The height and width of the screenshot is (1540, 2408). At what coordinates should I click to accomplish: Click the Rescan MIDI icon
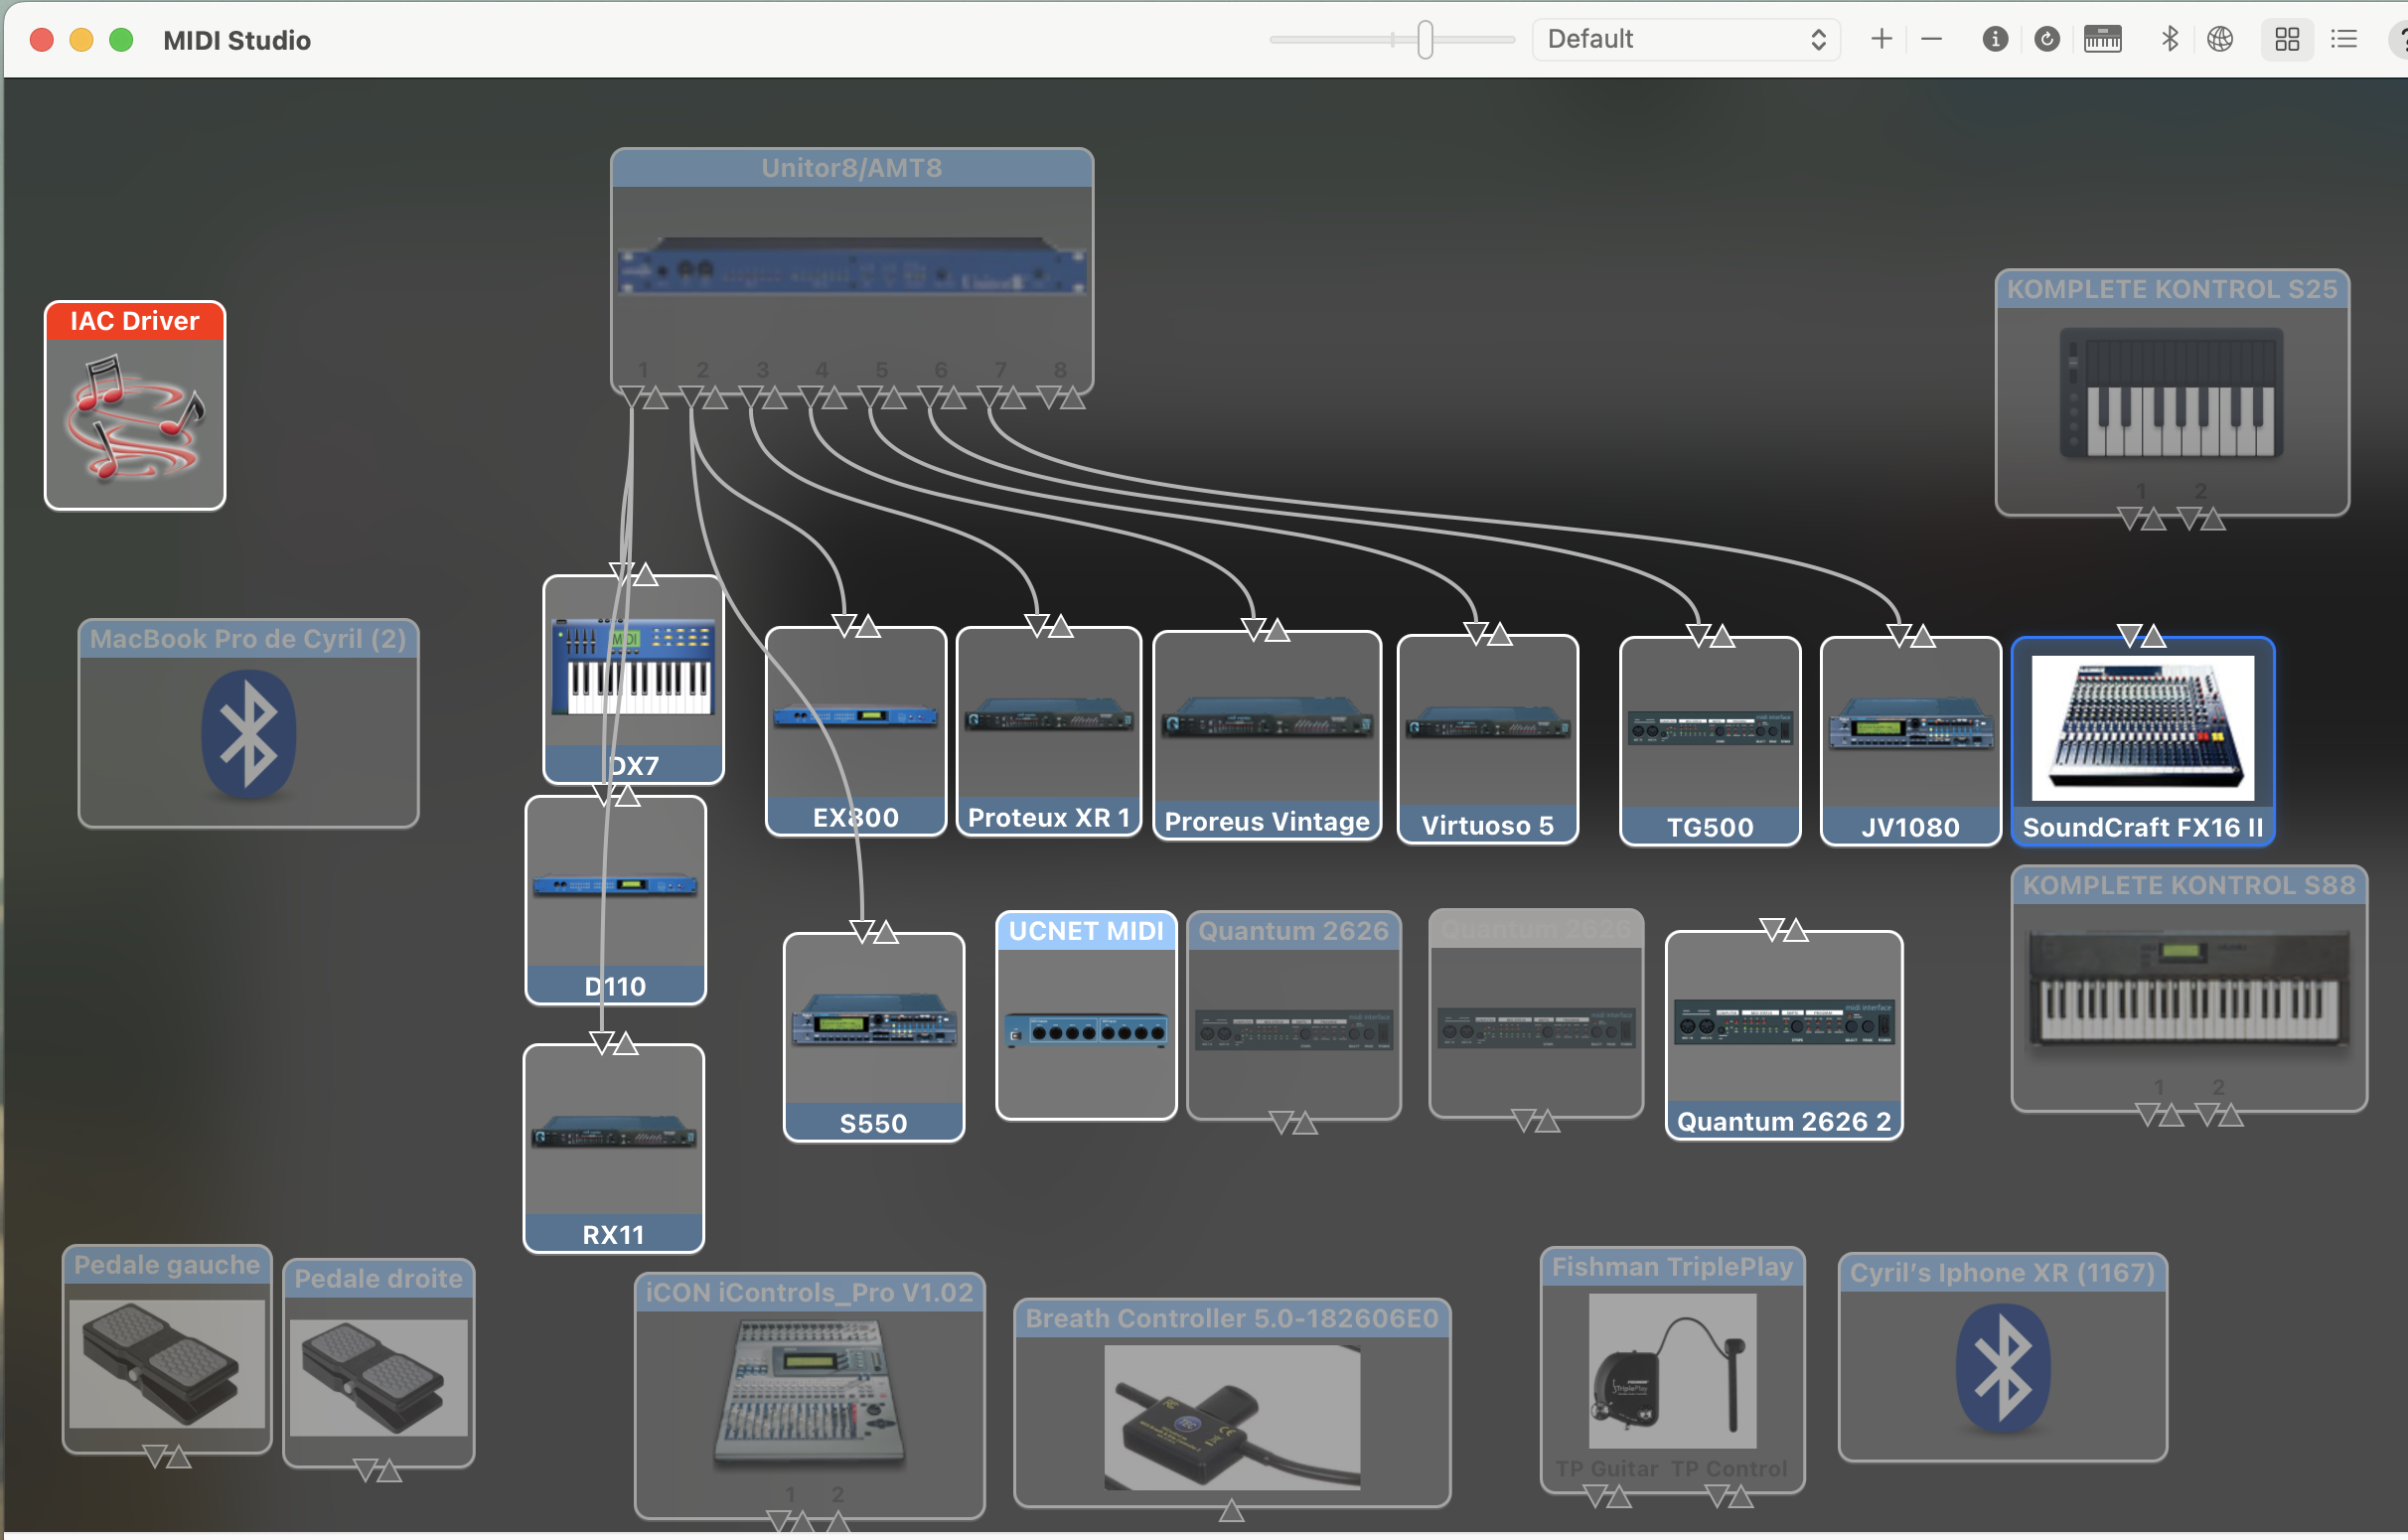[2046, 39]
